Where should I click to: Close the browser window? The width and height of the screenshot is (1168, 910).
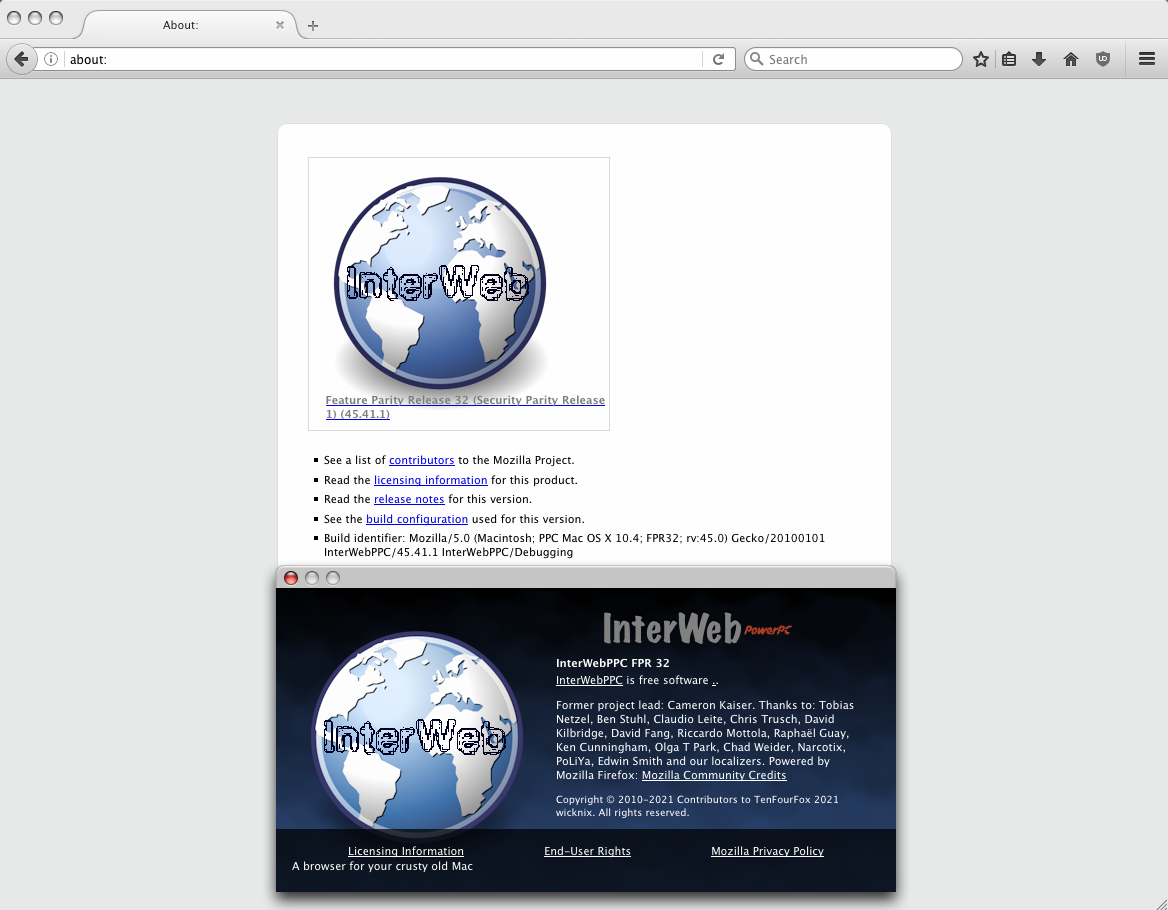click(13, 18)
